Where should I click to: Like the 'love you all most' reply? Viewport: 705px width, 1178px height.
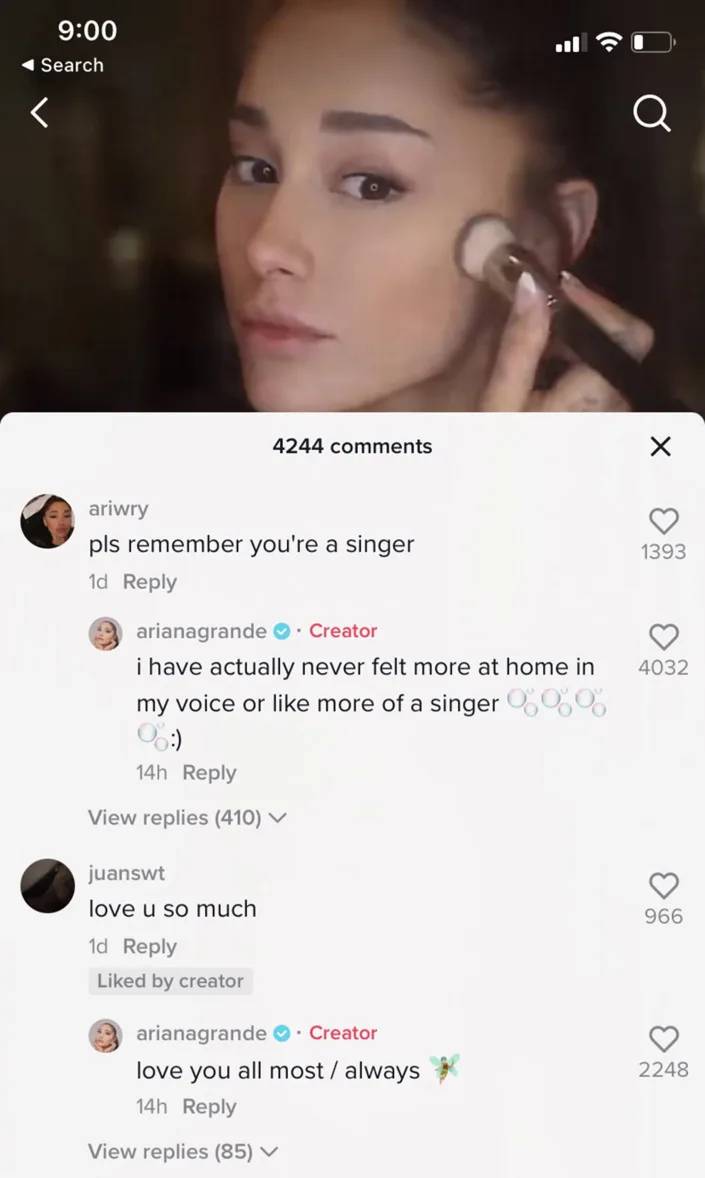pyautogui.click(x=664, y=1038)
